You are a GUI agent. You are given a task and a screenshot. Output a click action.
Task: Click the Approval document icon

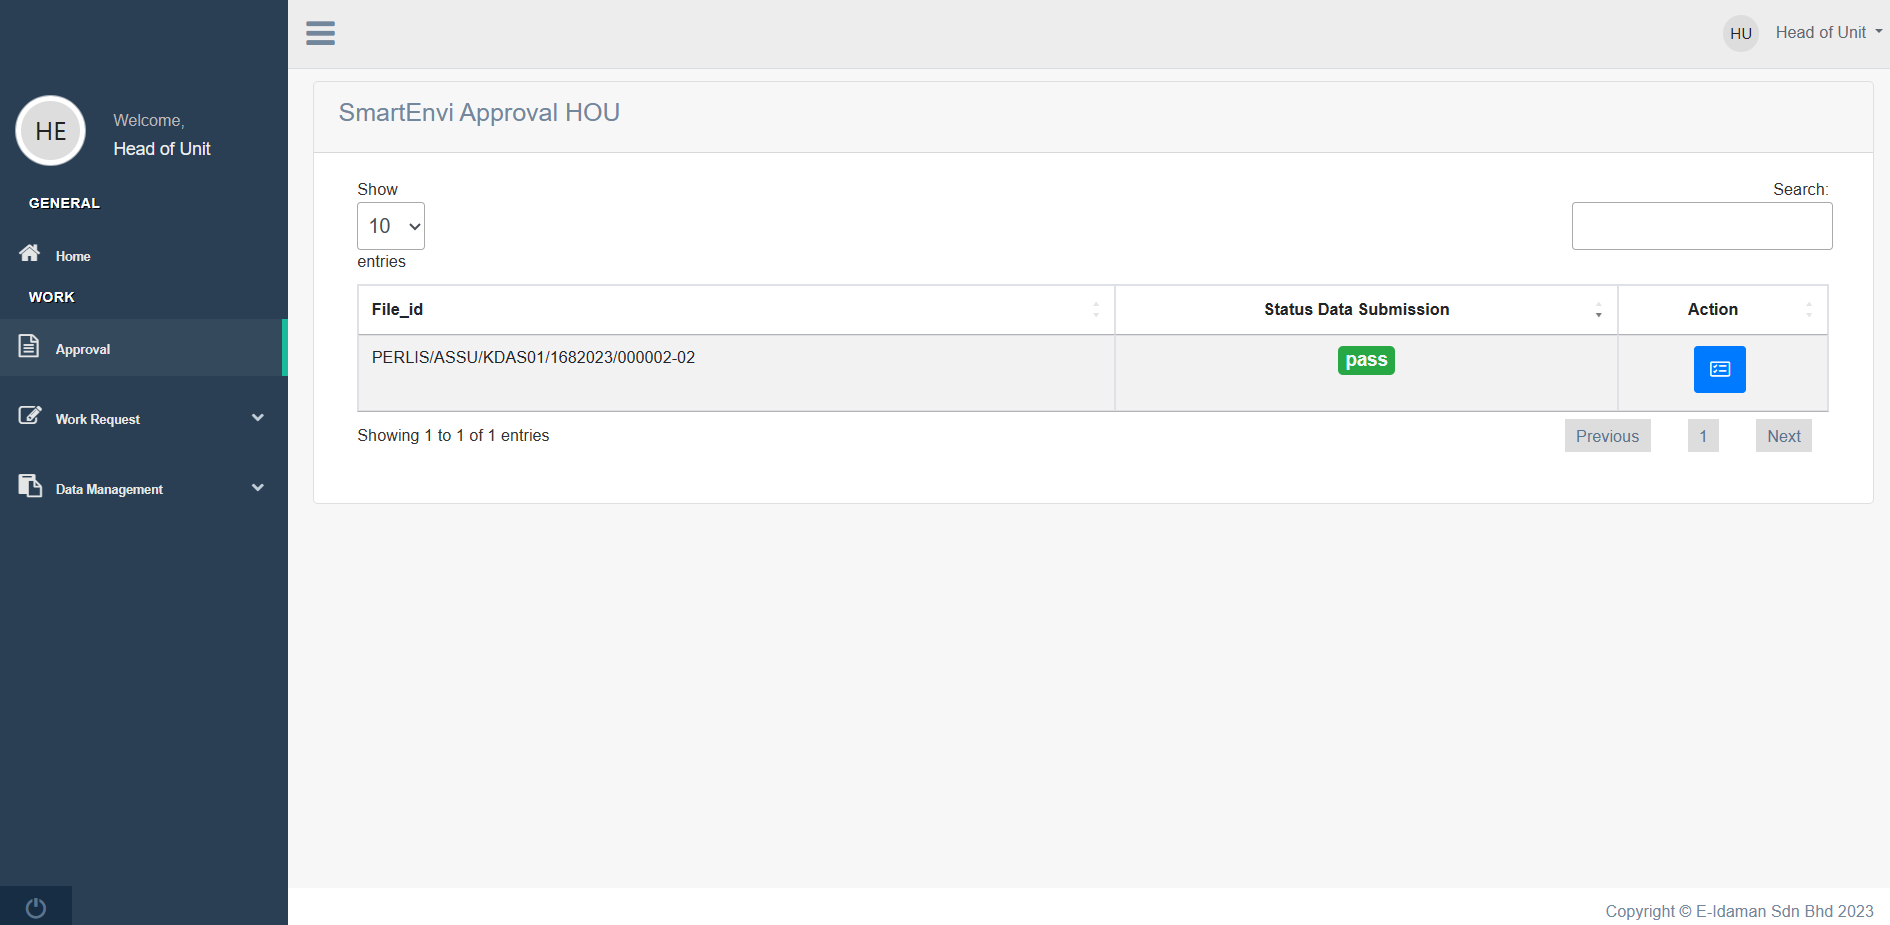[x=29, y=346]
